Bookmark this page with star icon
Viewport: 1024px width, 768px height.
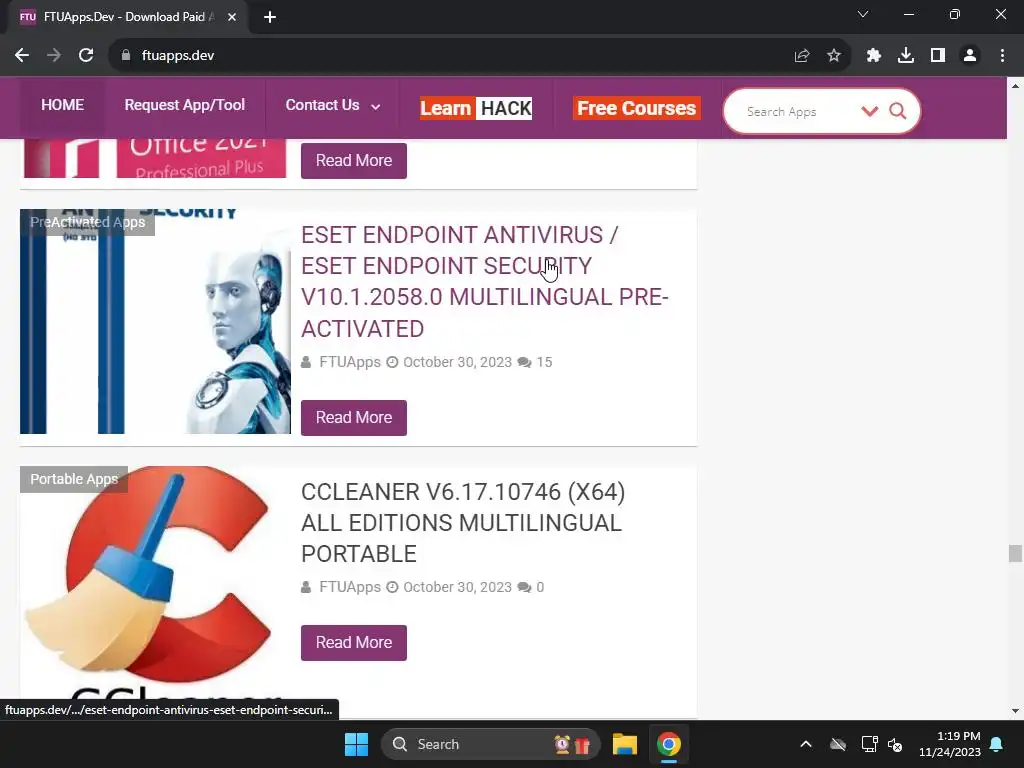834,56
